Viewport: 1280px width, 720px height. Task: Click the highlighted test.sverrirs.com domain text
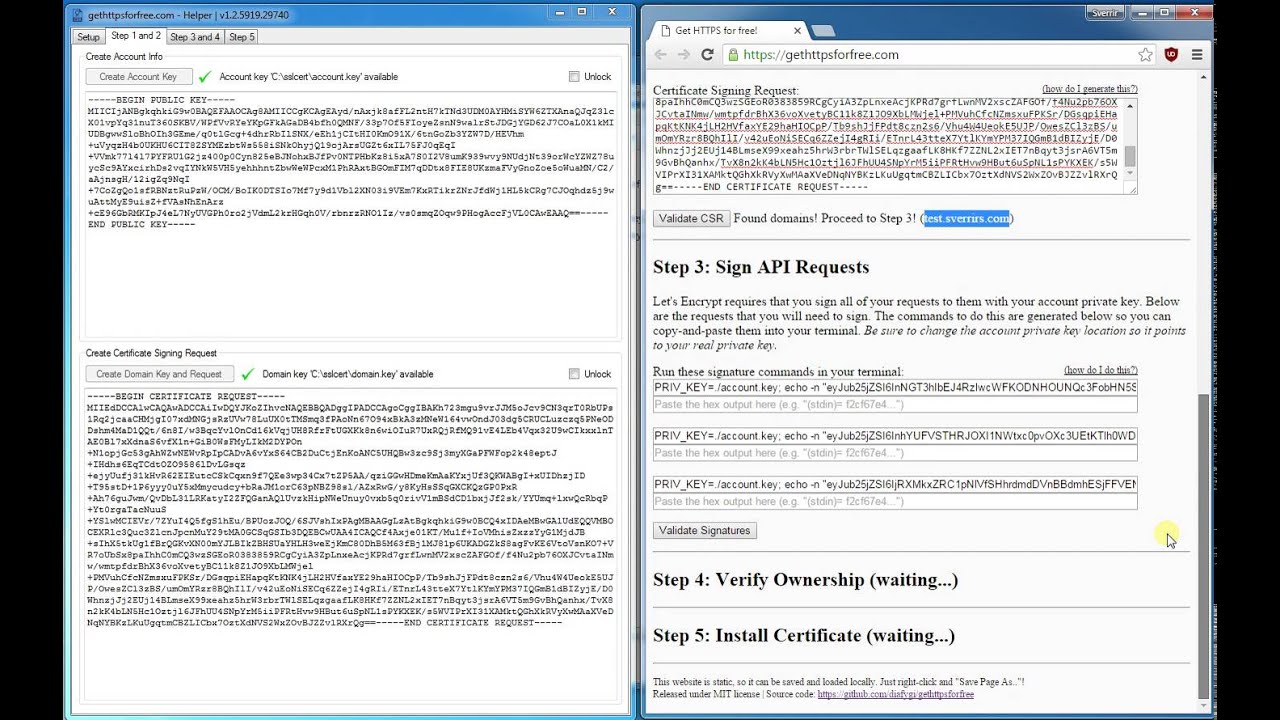(x=966, y=218)
